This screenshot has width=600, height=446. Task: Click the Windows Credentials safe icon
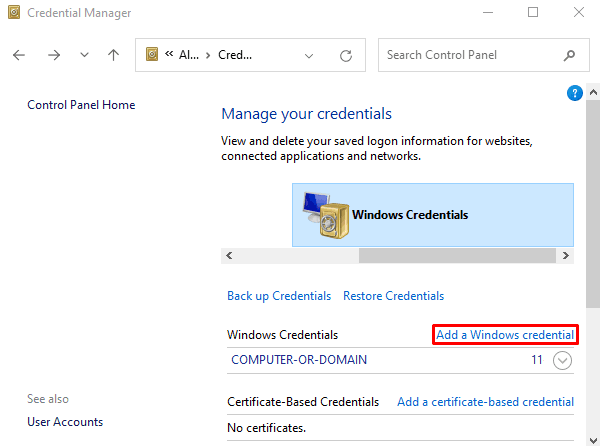pyautogui.click(x=326, y=215)
